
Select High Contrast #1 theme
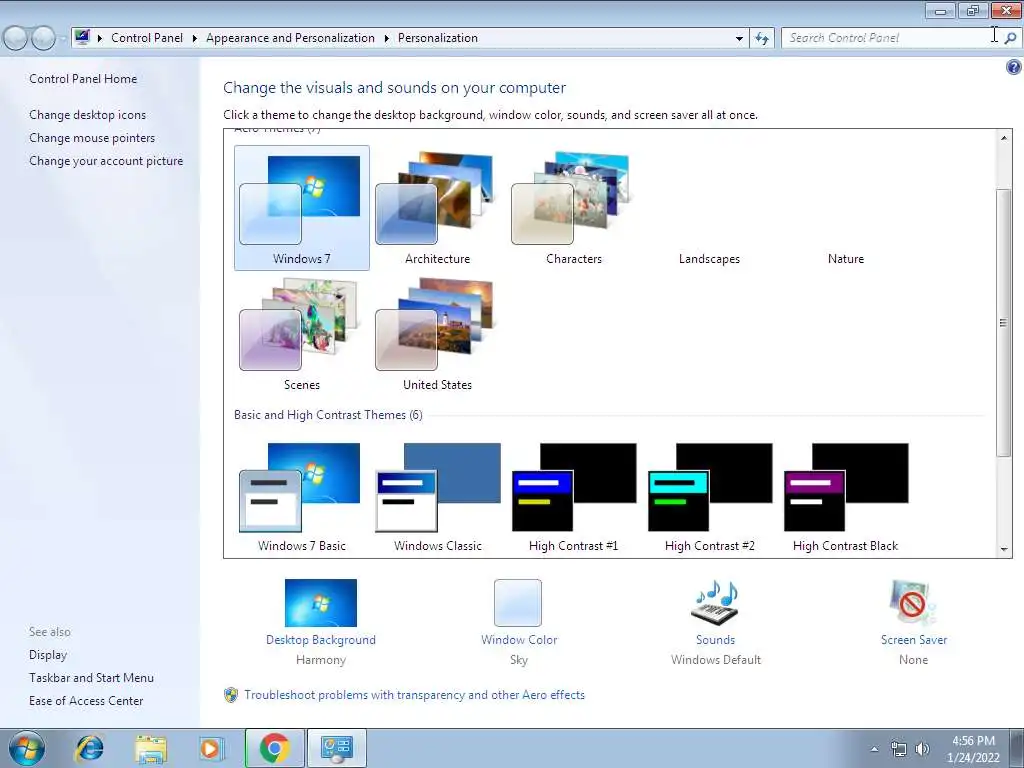coord(573,498)
